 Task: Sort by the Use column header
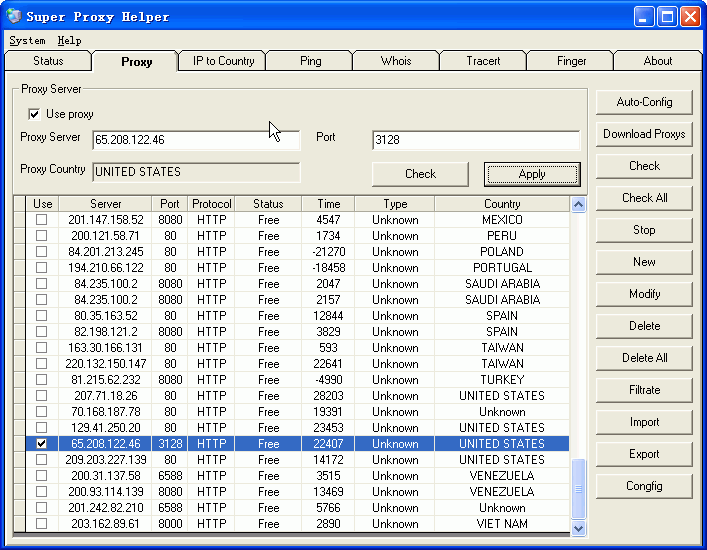(42, 204)
